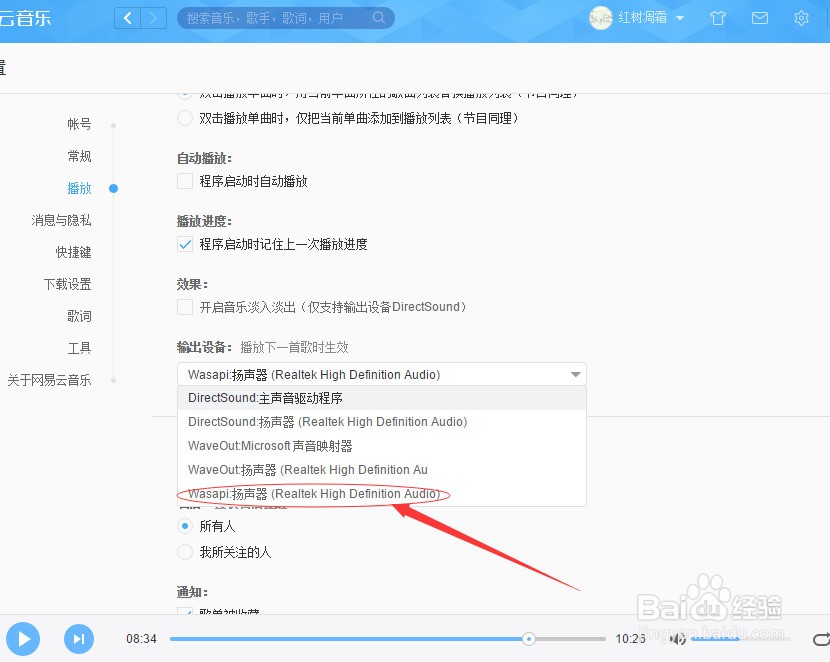
Task: Go forward with the right arrow button
Action: pos(154,18)
